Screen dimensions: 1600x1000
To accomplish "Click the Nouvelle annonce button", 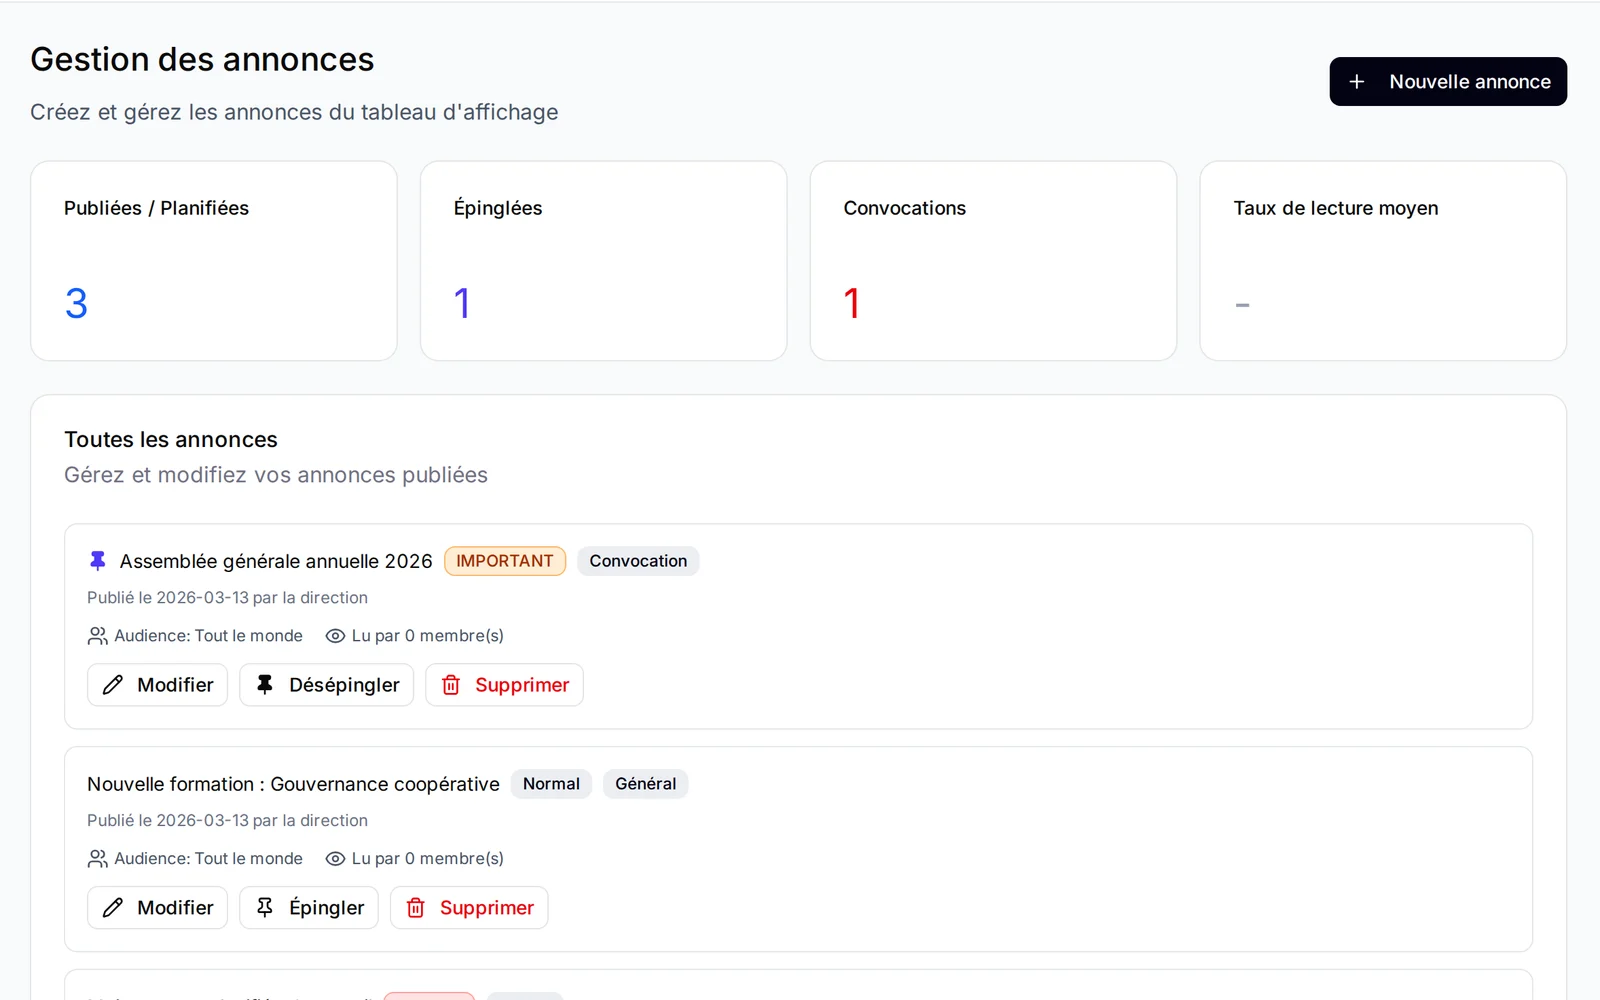I will pyautogui.click(x=1447, y=81).
